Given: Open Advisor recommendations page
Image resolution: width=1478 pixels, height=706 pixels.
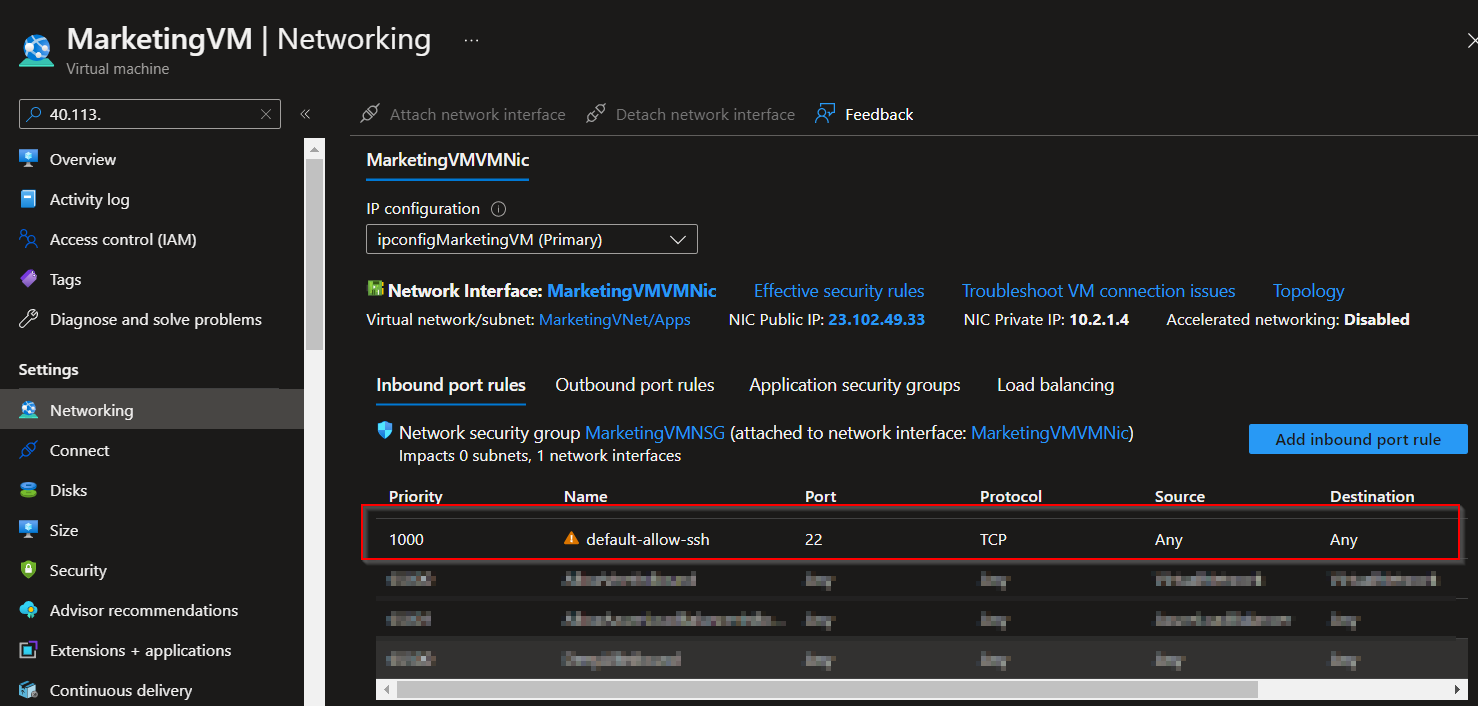Looking at the screenshot, I should pyautogui.click(x=144, y=610).
